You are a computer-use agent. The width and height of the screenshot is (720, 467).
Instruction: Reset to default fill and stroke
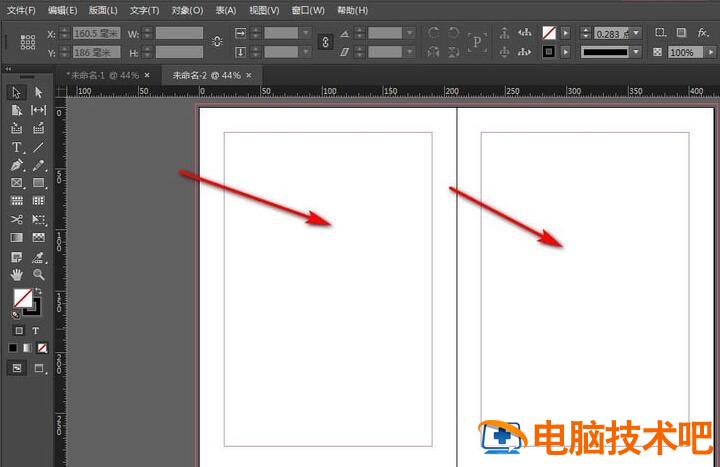point(16,315)
